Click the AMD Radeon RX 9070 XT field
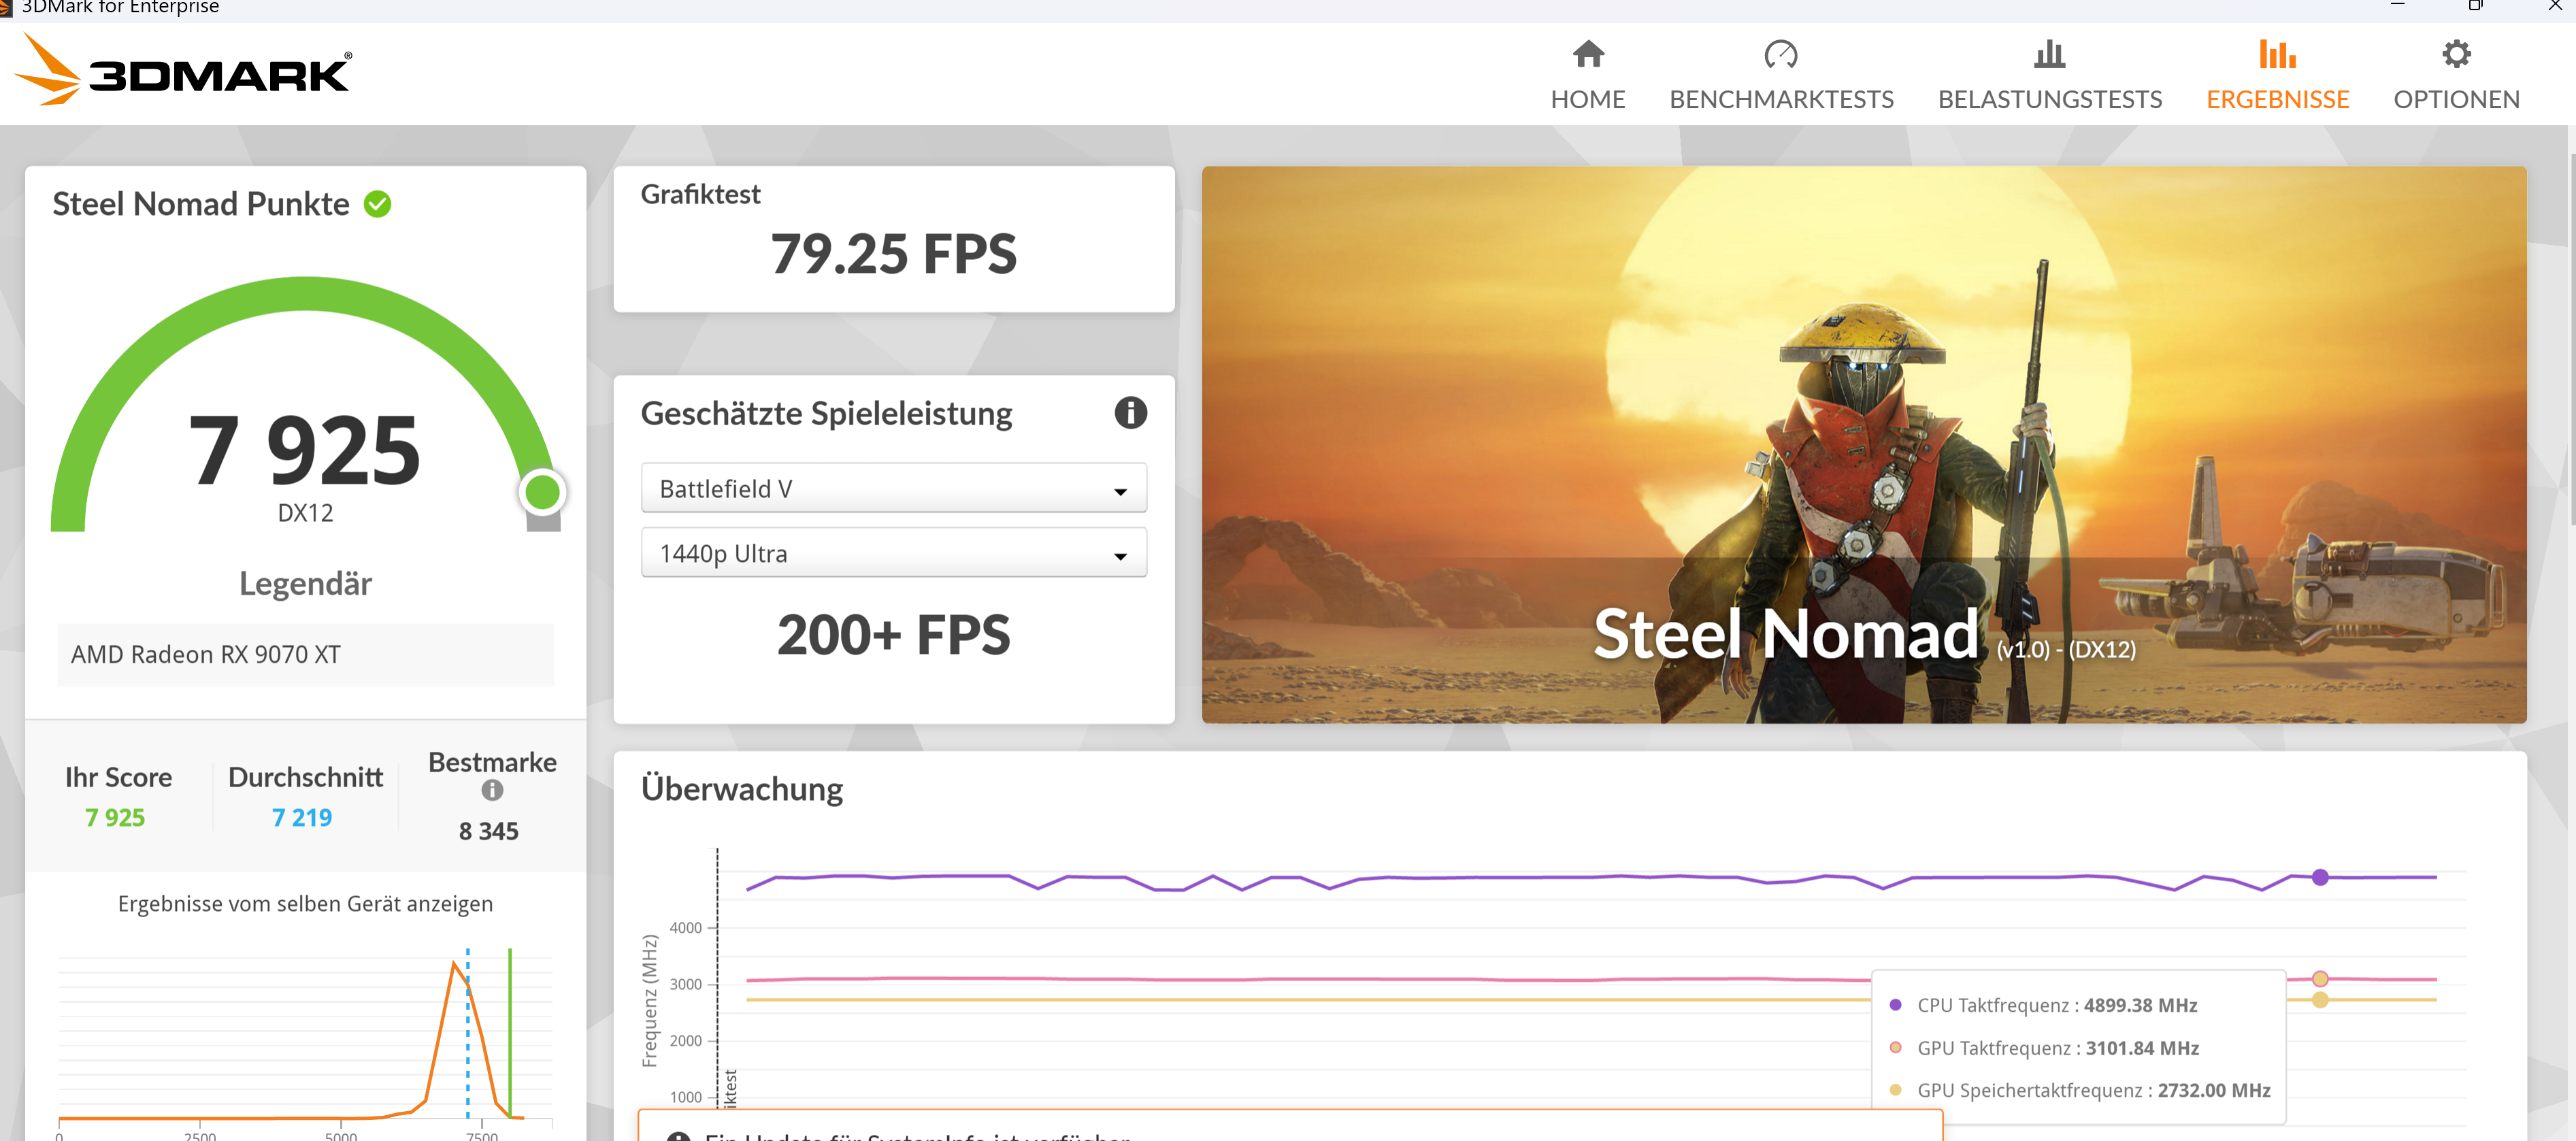 [x=305, y=655]
